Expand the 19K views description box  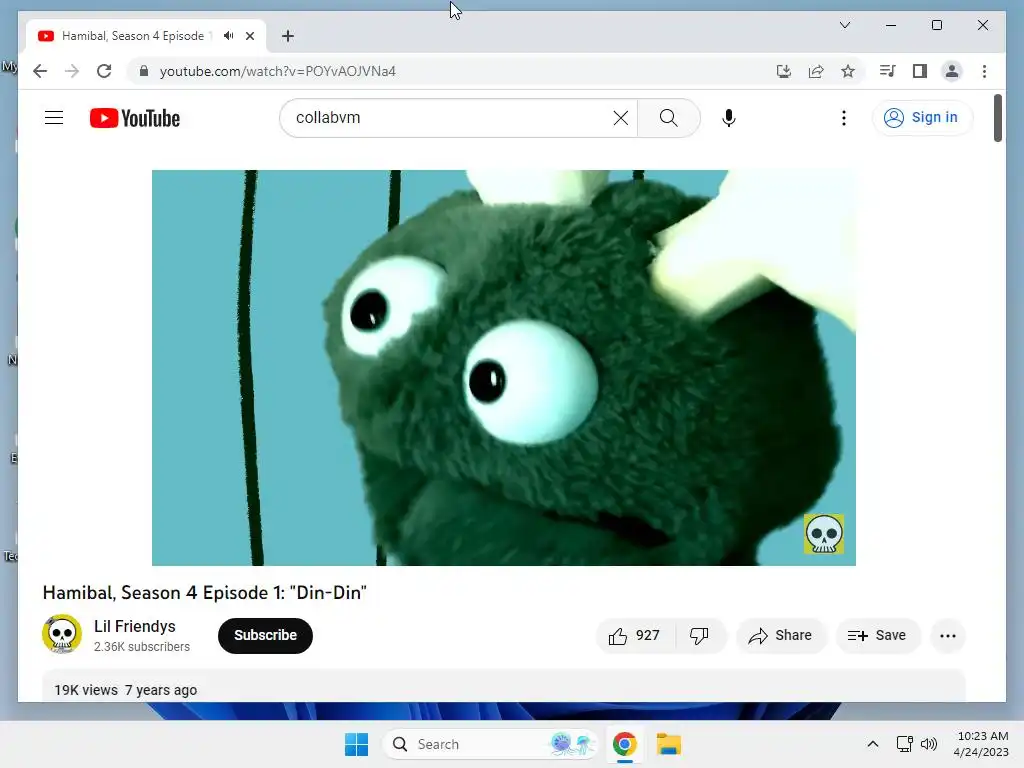point(504,686)
